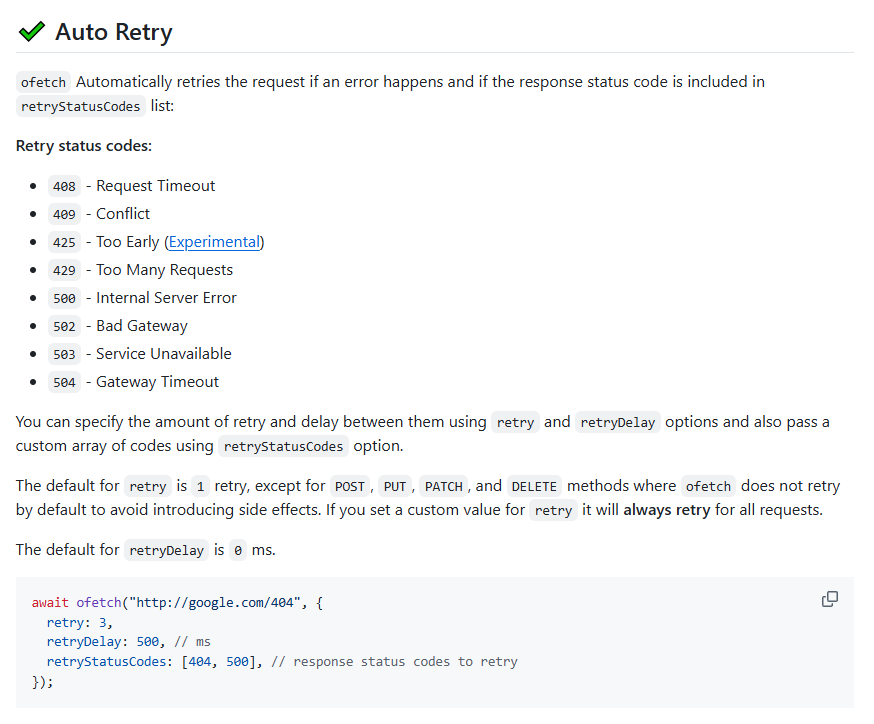Image resolution: width=874 pixels, height=724 pixels.
Task: Click the green checkmark beside Auto Retry
Action: pyautogui.click(x=32, y=32)
